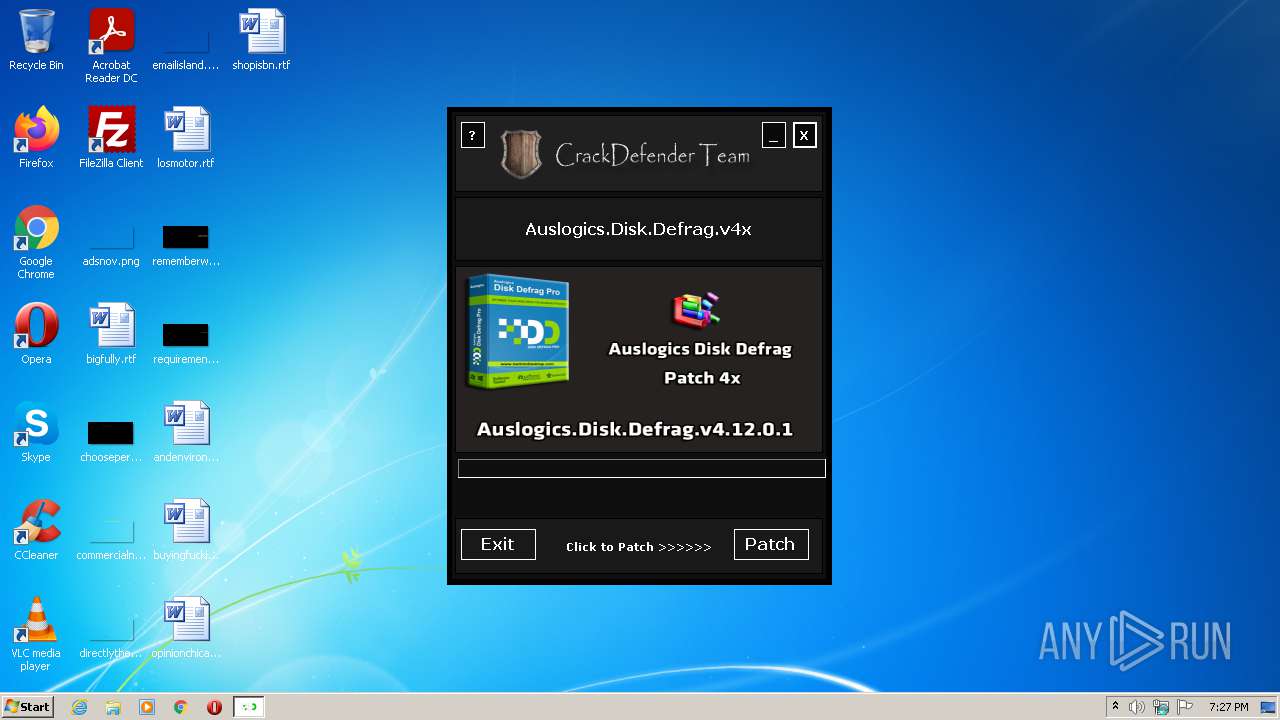Close the CrackDefender patcher with the X button

point(804,135)
